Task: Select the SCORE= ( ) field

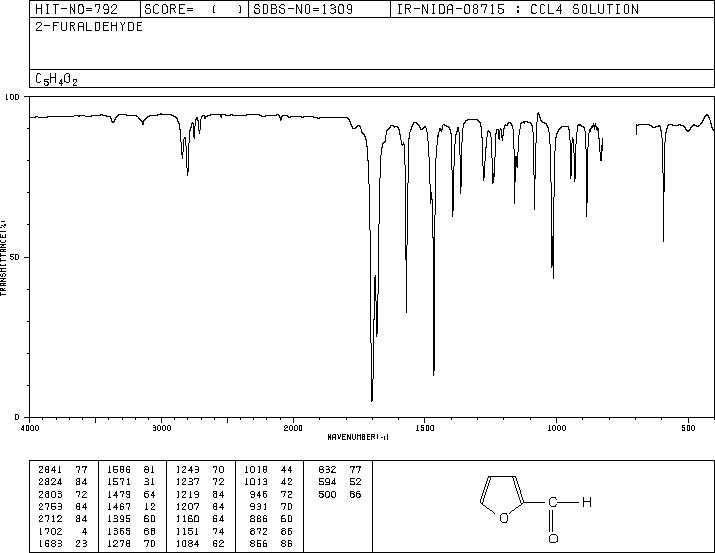Action: pos(194,9)
